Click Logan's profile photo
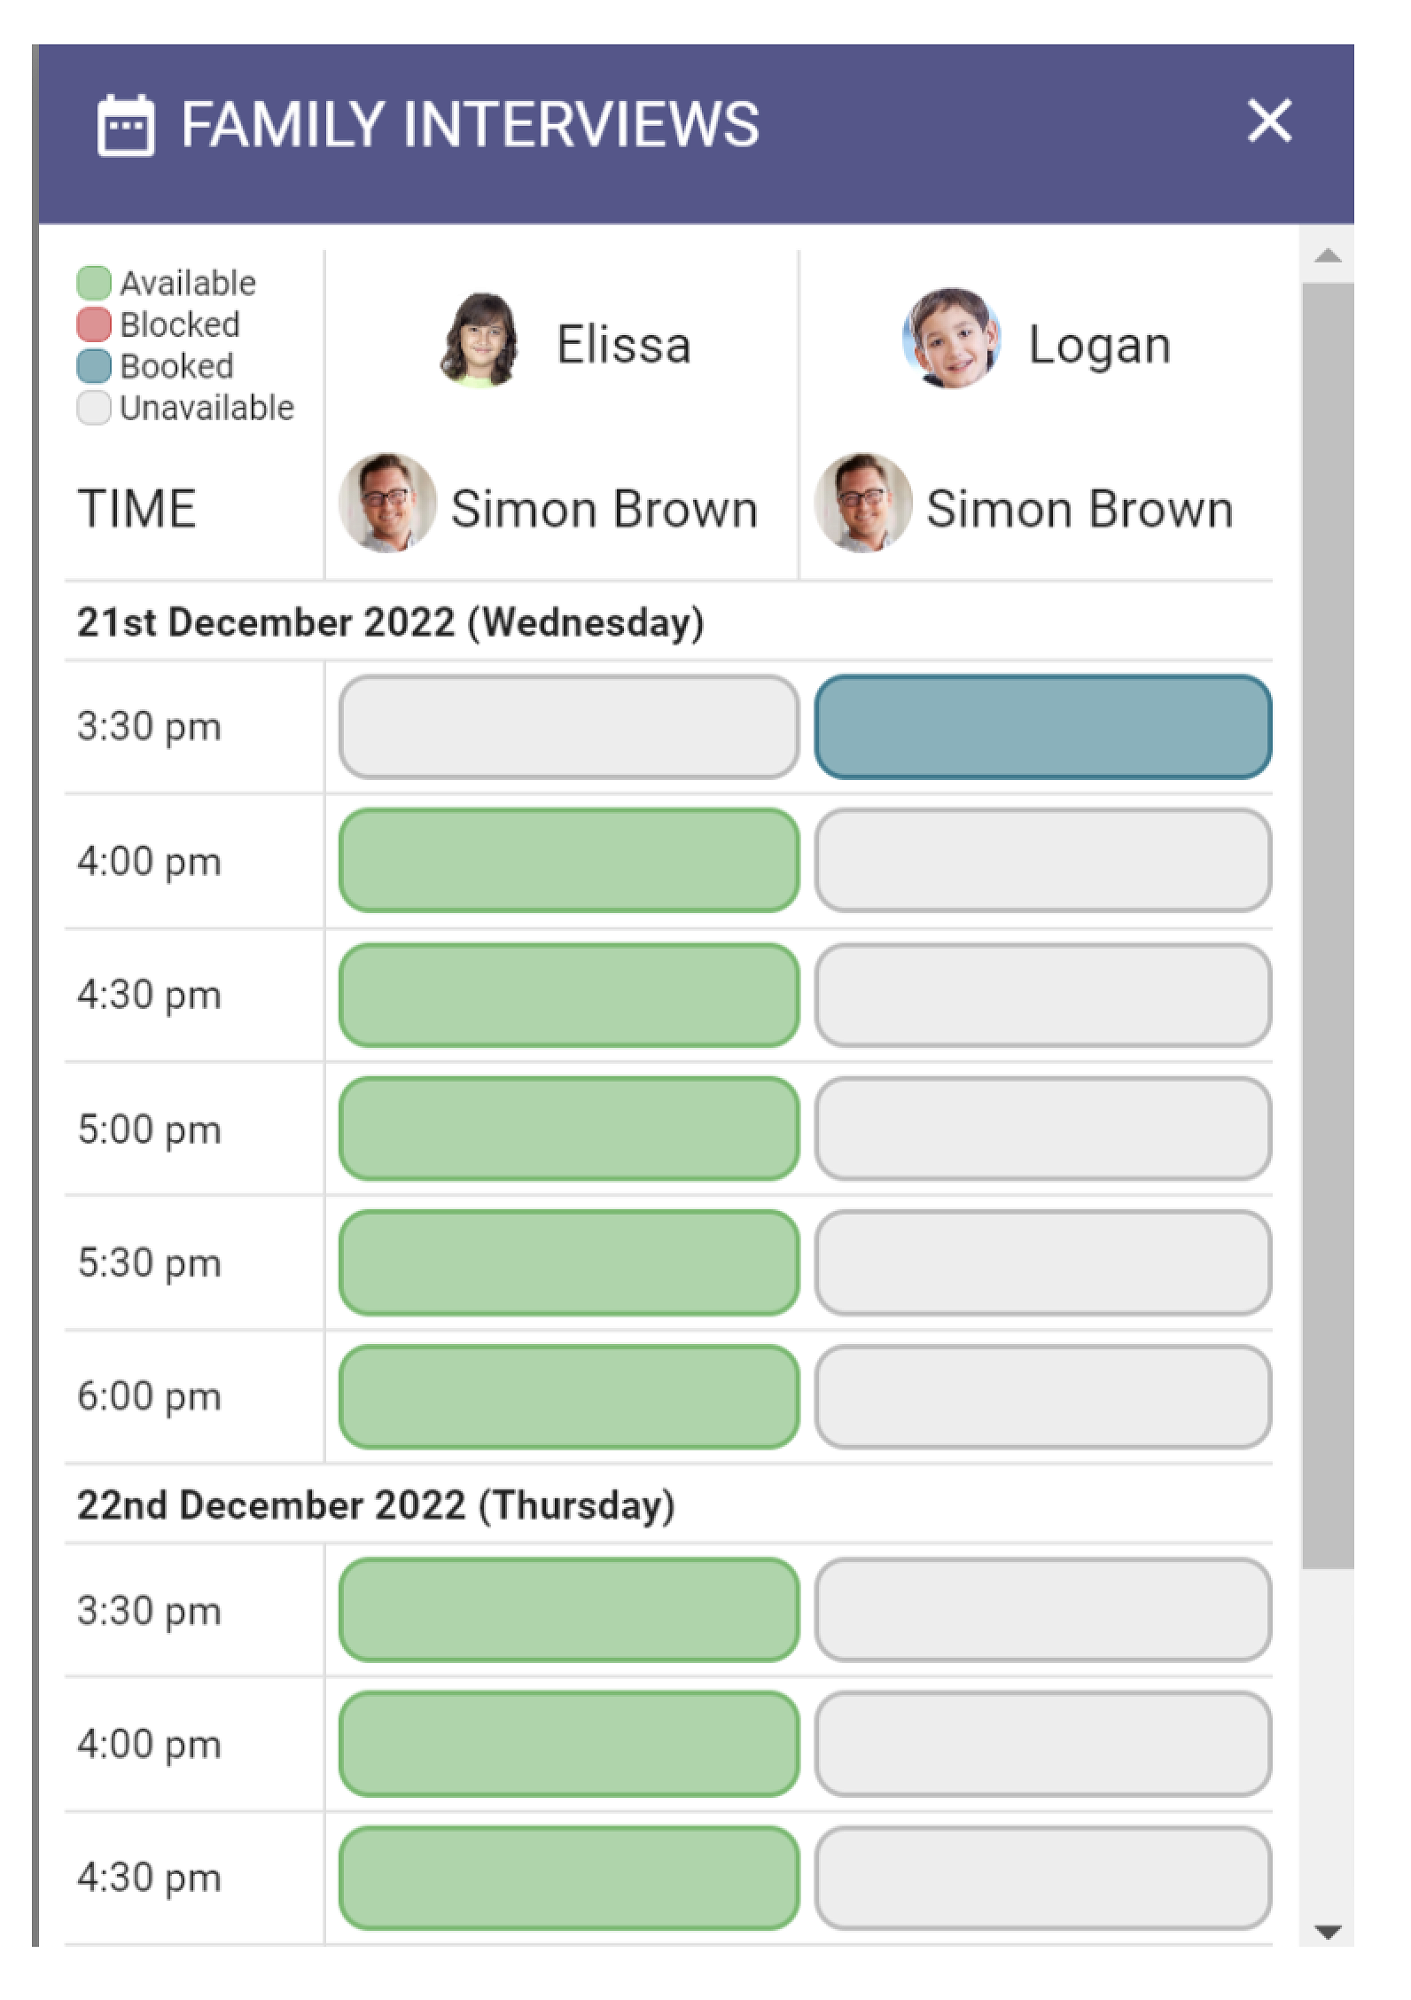This screenshot has width=1411, height=2000. point(950,339)
